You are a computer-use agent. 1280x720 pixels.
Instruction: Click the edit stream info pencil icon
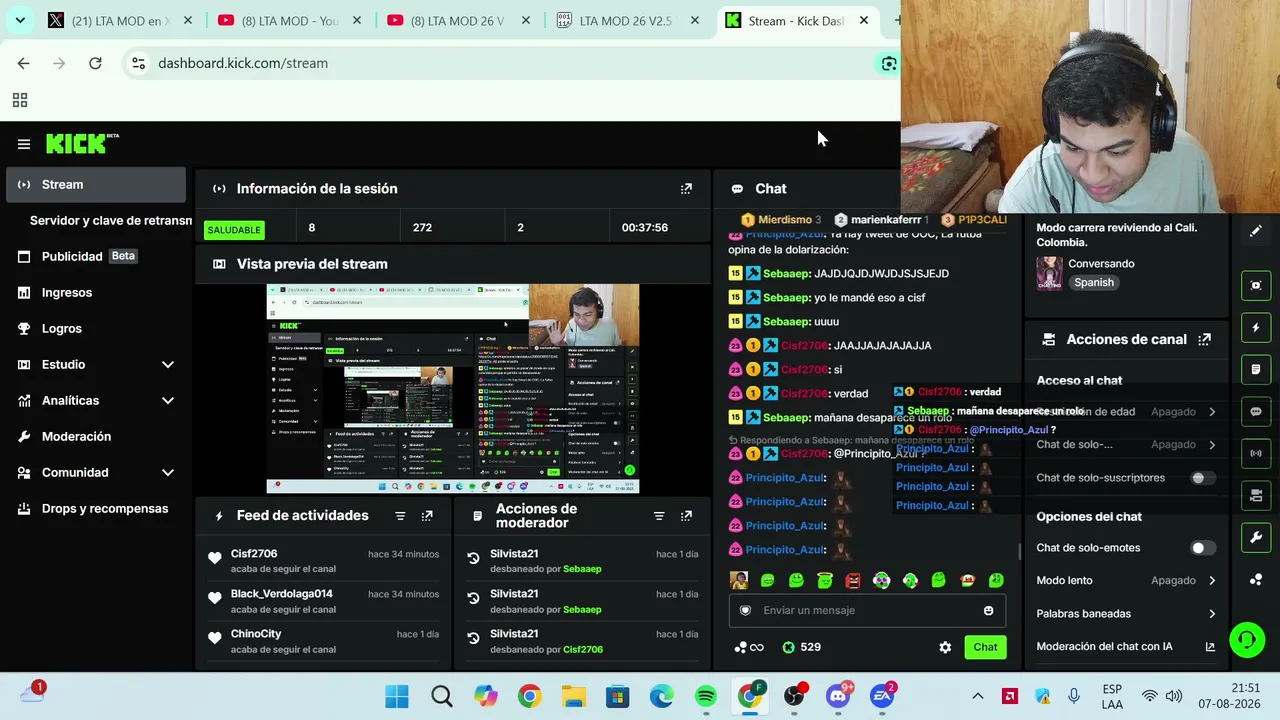(x=1256, y=230)
